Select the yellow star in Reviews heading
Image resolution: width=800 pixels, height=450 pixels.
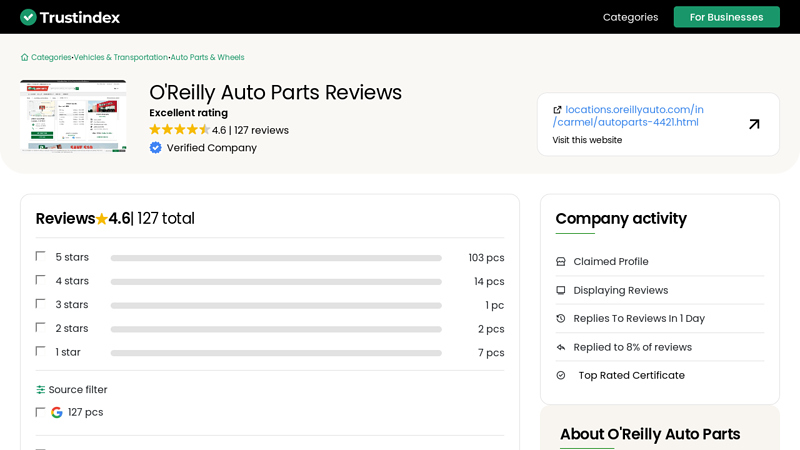(x=102, y=219)
